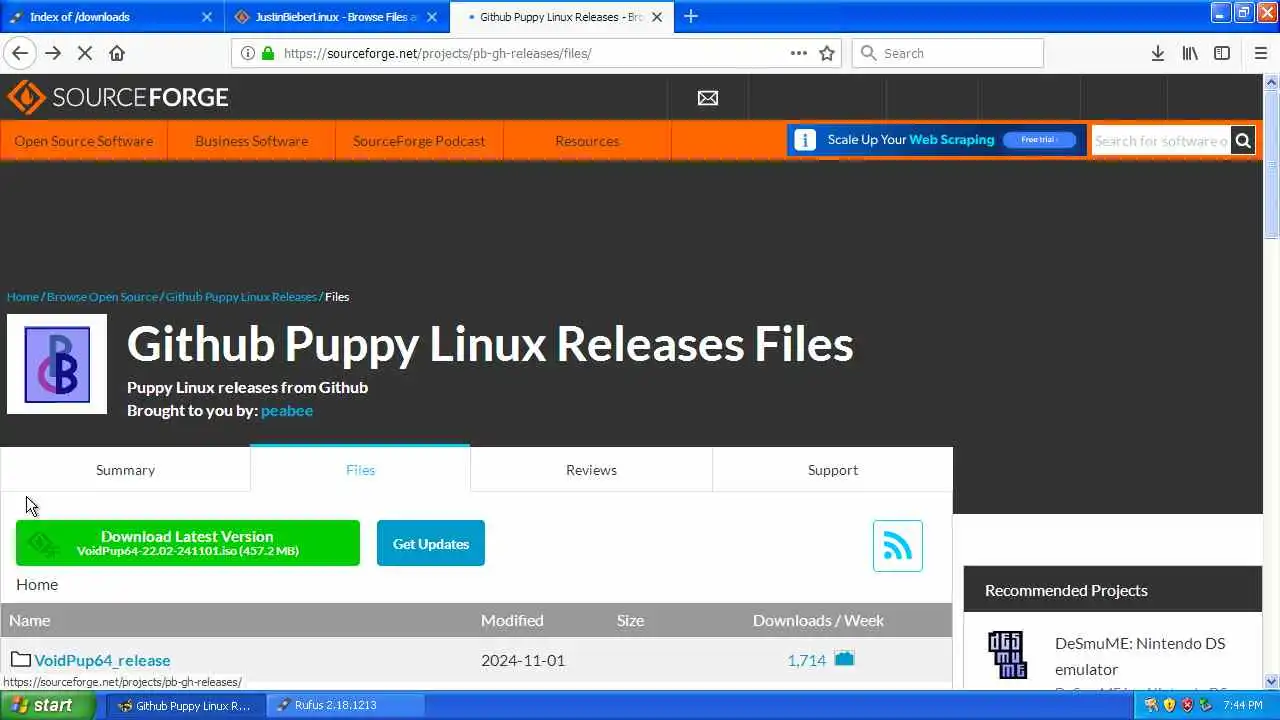Open the Open Source Software menu
Viewport: 1280px width, 720px height.
(84, 141)
